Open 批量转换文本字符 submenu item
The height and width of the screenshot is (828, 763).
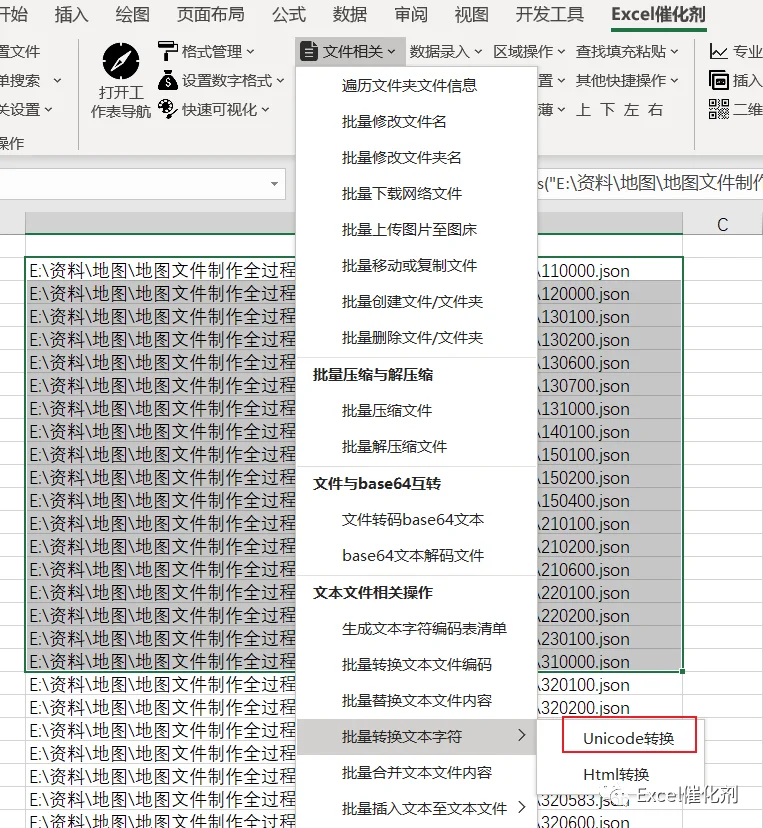click(416, 737)
